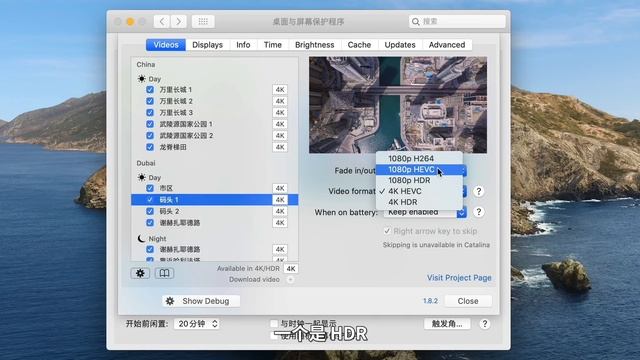Select the 谢赫扎耶德路 name under Dubai Day
This screenshot has width=640, height=360.
pos(180,223)
